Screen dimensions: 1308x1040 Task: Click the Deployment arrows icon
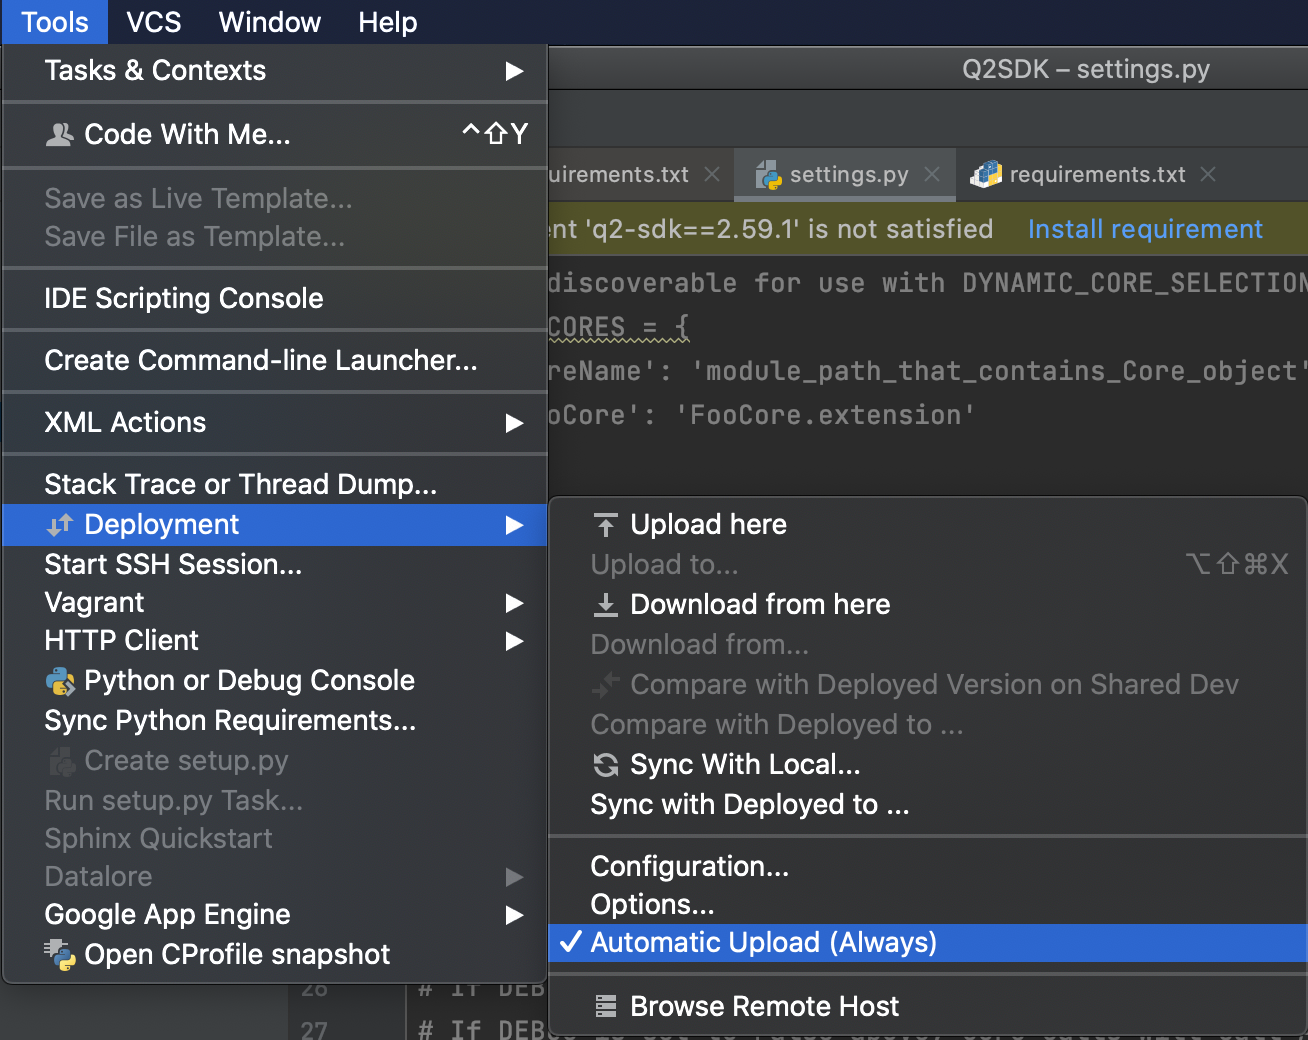(60, 524)
